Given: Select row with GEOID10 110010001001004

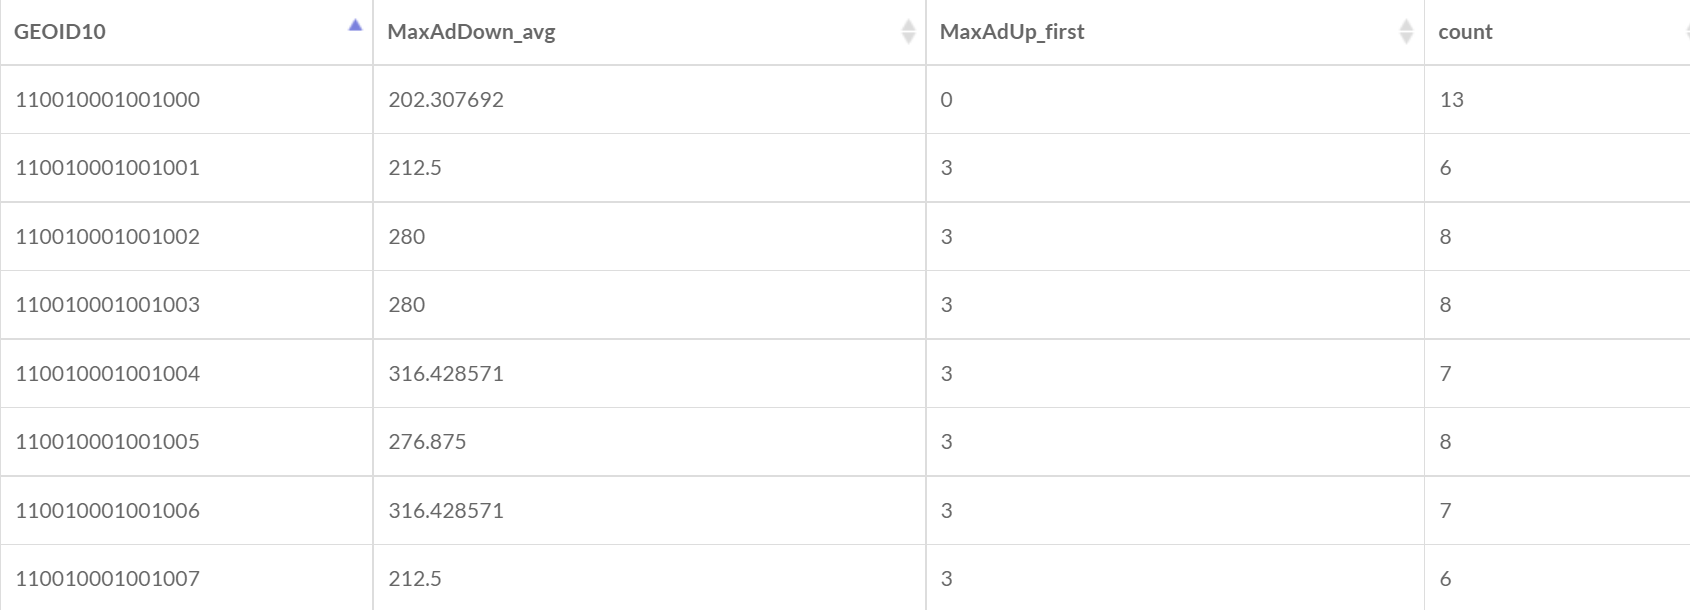Looking at the screenshot, I should (x=108, y=374).
